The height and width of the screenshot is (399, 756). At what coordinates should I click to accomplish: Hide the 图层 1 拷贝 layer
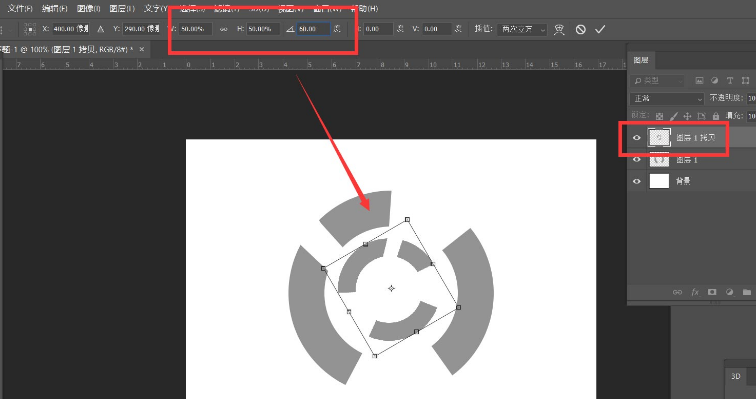coord(636,137)
